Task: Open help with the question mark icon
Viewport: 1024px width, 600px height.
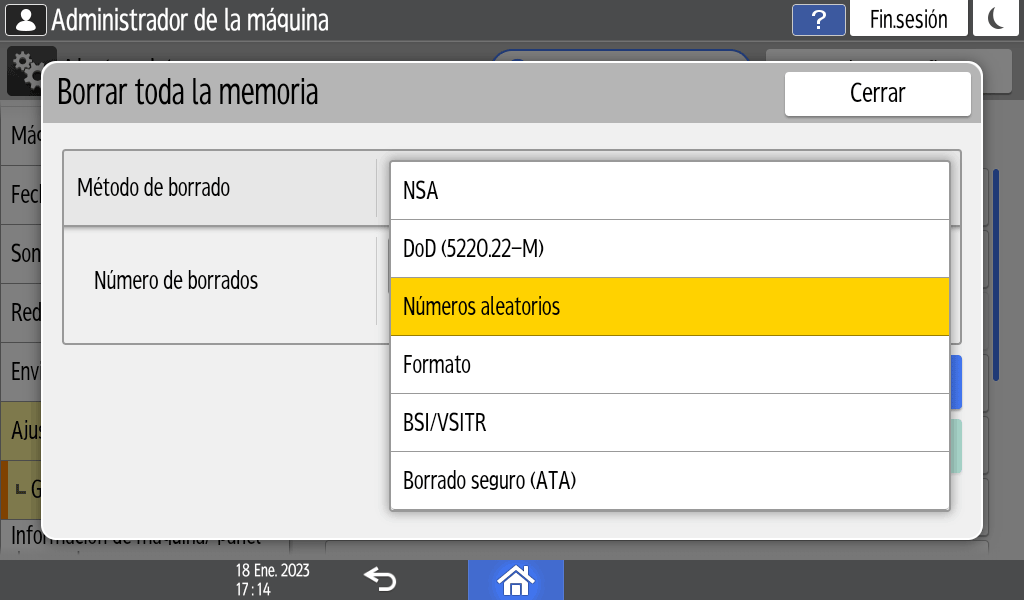Action: 819,19
